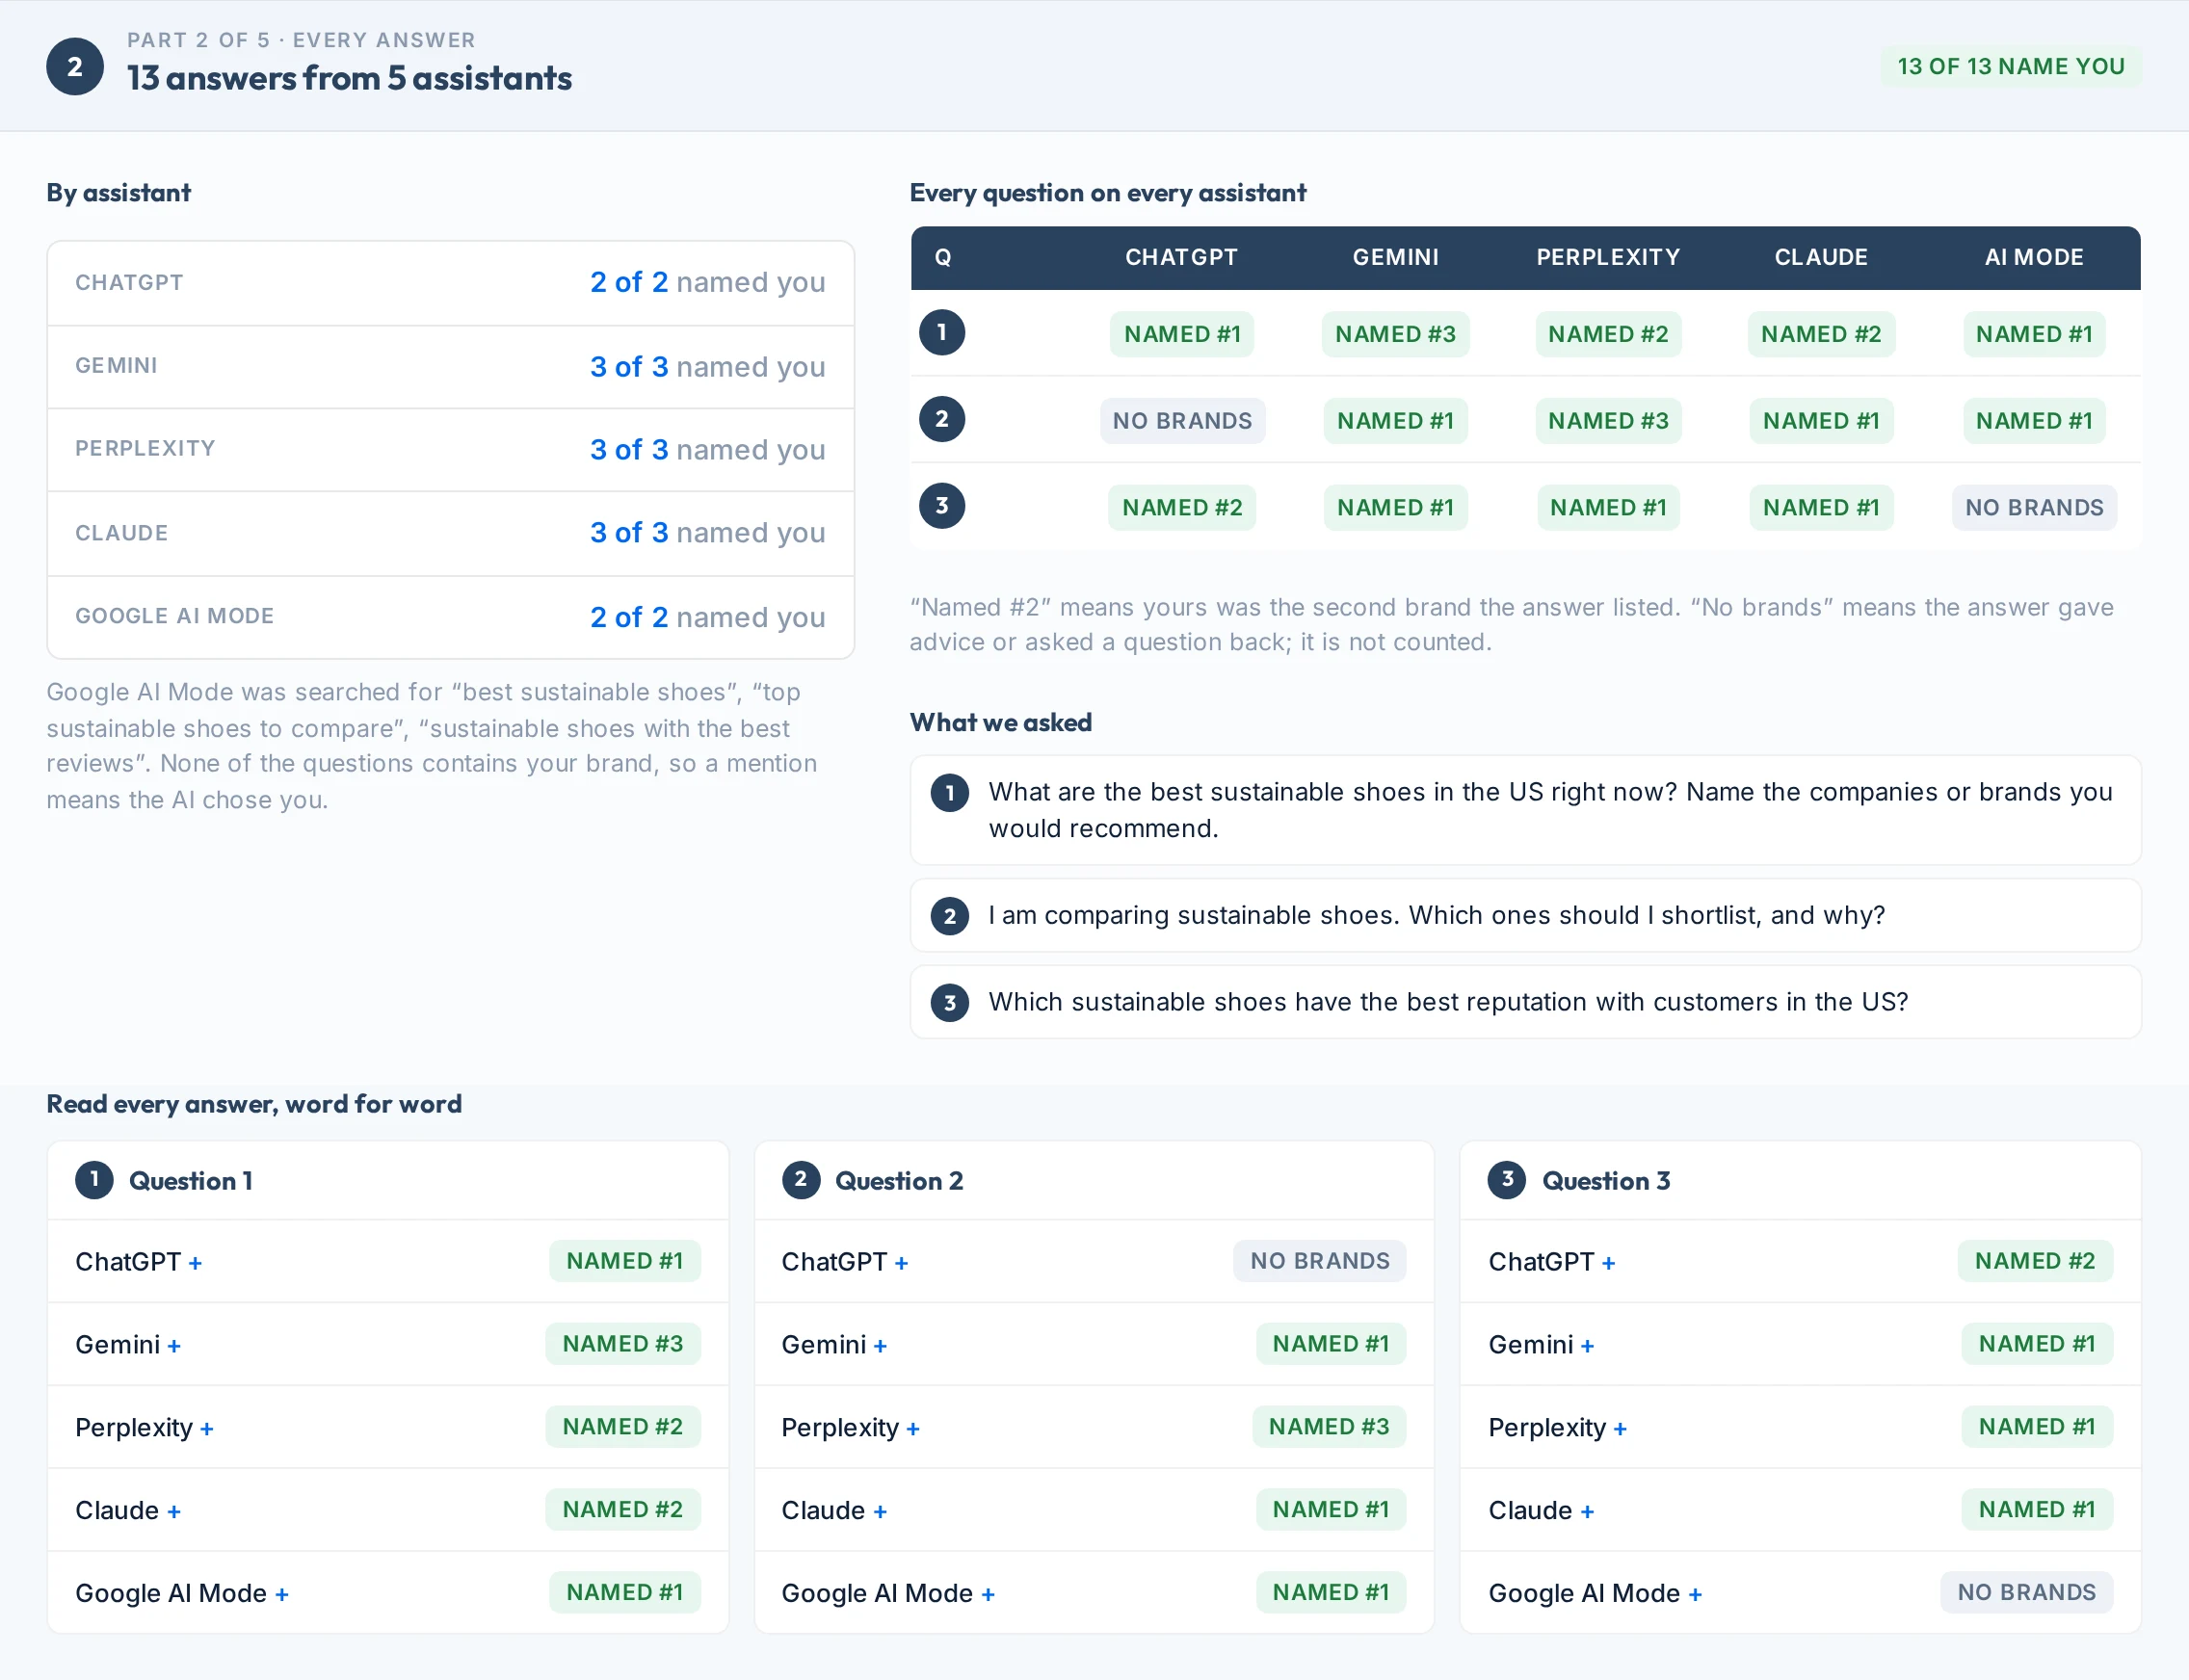Click Claude '3 of 3 named you' row

(451, 533)
